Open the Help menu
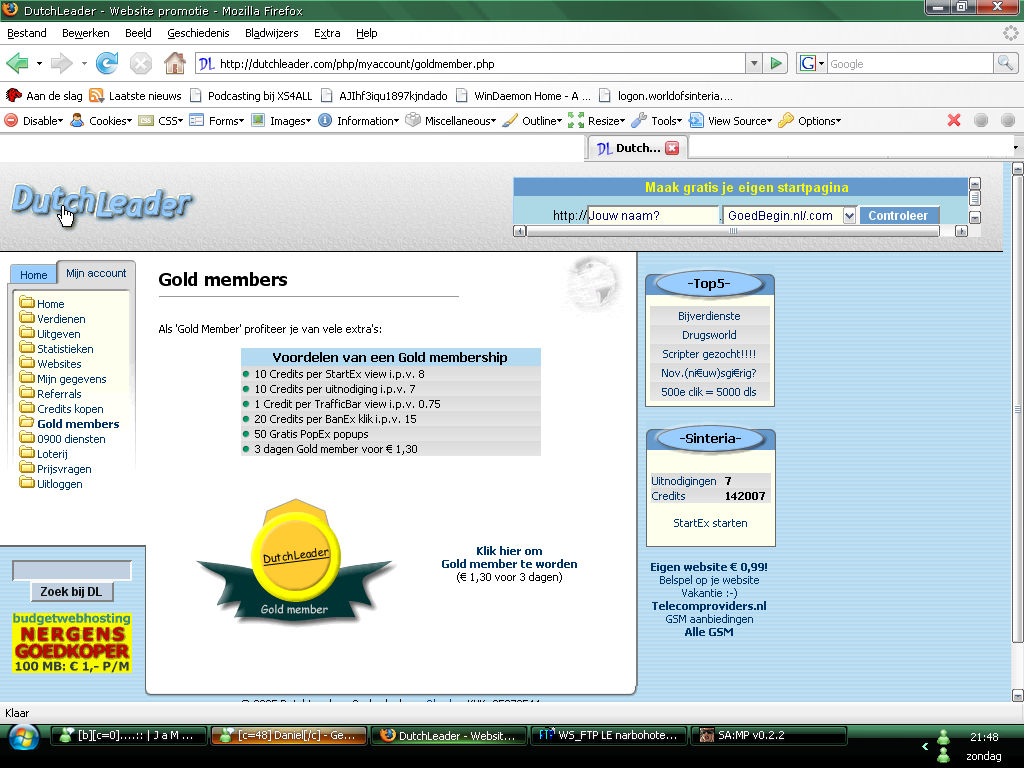Image resolution: width=1024 pixels, height=768 pixels. (x=366, y=33)
